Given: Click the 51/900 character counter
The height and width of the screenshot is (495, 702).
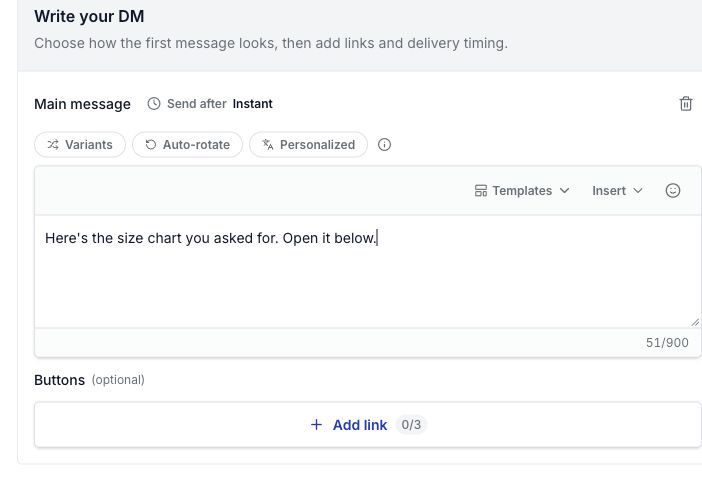Looking at the screenshot, I should point(667,343).
